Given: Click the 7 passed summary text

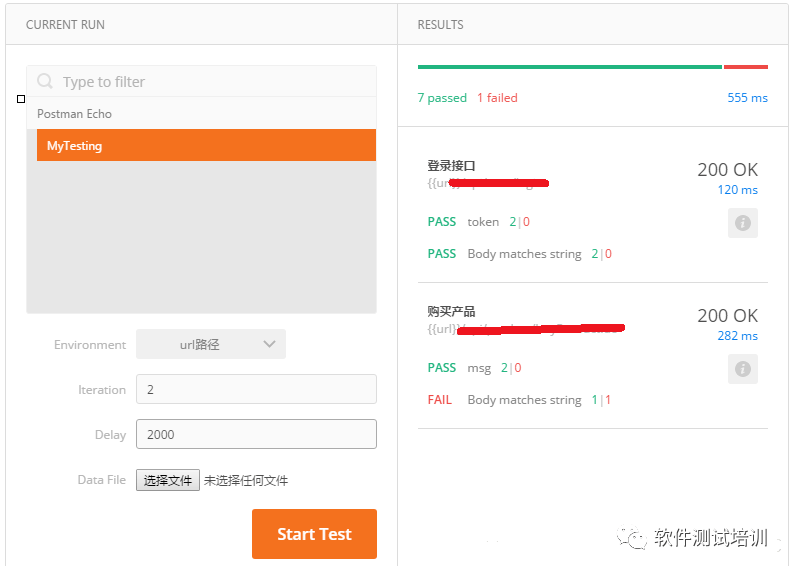Looking at the screenshot, I should tap(442, 98).
